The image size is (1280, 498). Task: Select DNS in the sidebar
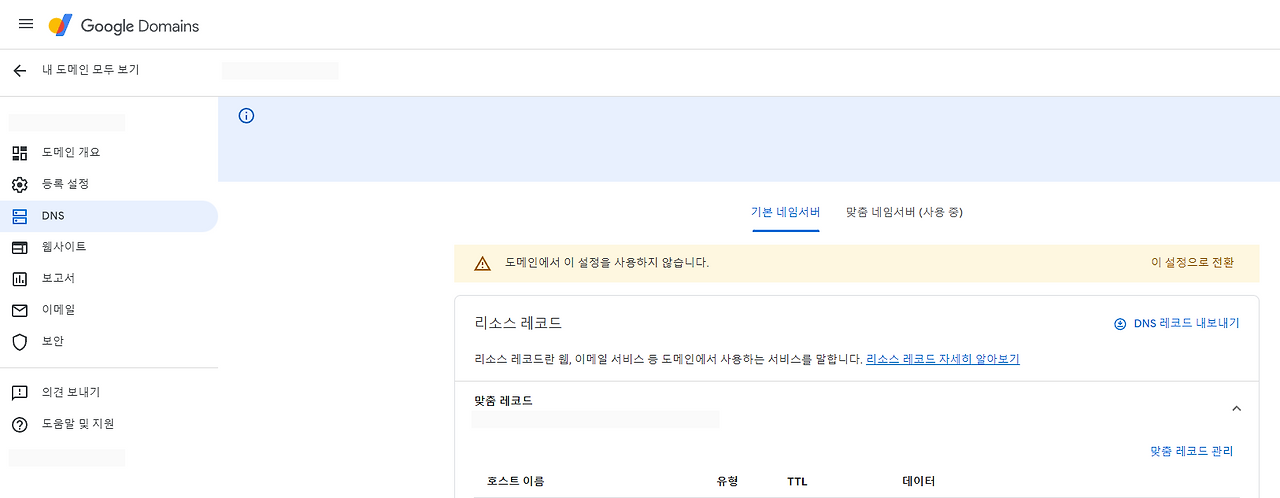[109, 216]
